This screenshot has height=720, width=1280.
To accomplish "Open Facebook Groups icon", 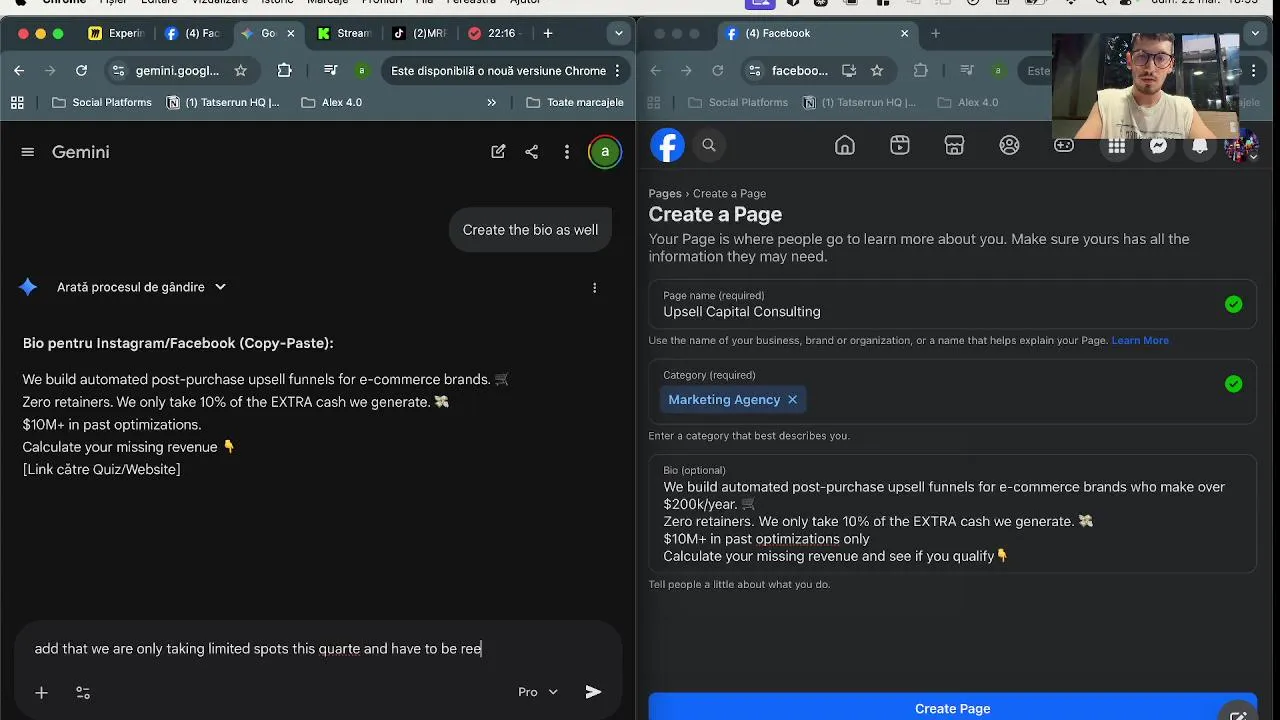I will (1010, 145).
